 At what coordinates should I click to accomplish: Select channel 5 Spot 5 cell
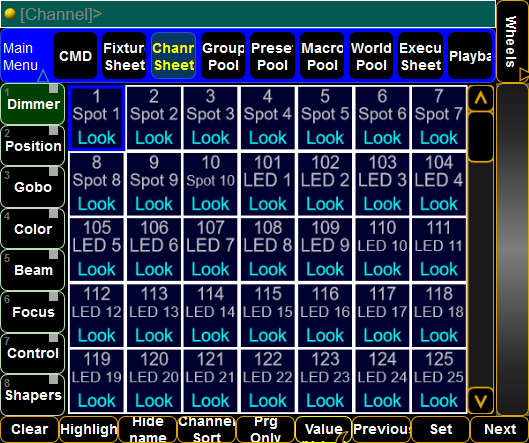coord(325,118)
